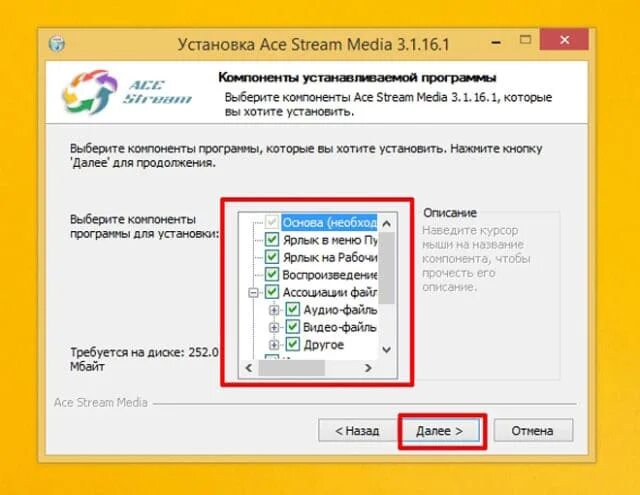
Task: Select the Другое tree item label
Action: click(324, 345)
